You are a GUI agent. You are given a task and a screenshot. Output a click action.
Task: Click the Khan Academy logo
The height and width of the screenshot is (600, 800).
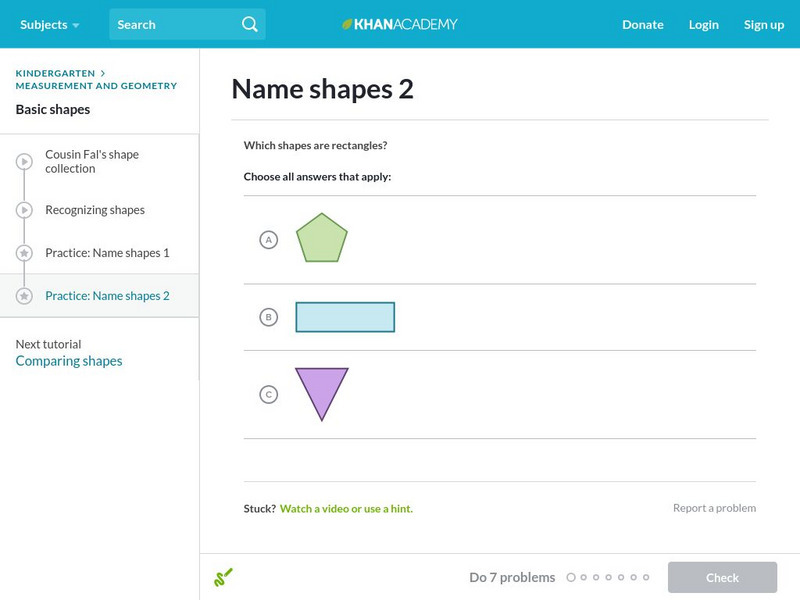tap(399, 24)
